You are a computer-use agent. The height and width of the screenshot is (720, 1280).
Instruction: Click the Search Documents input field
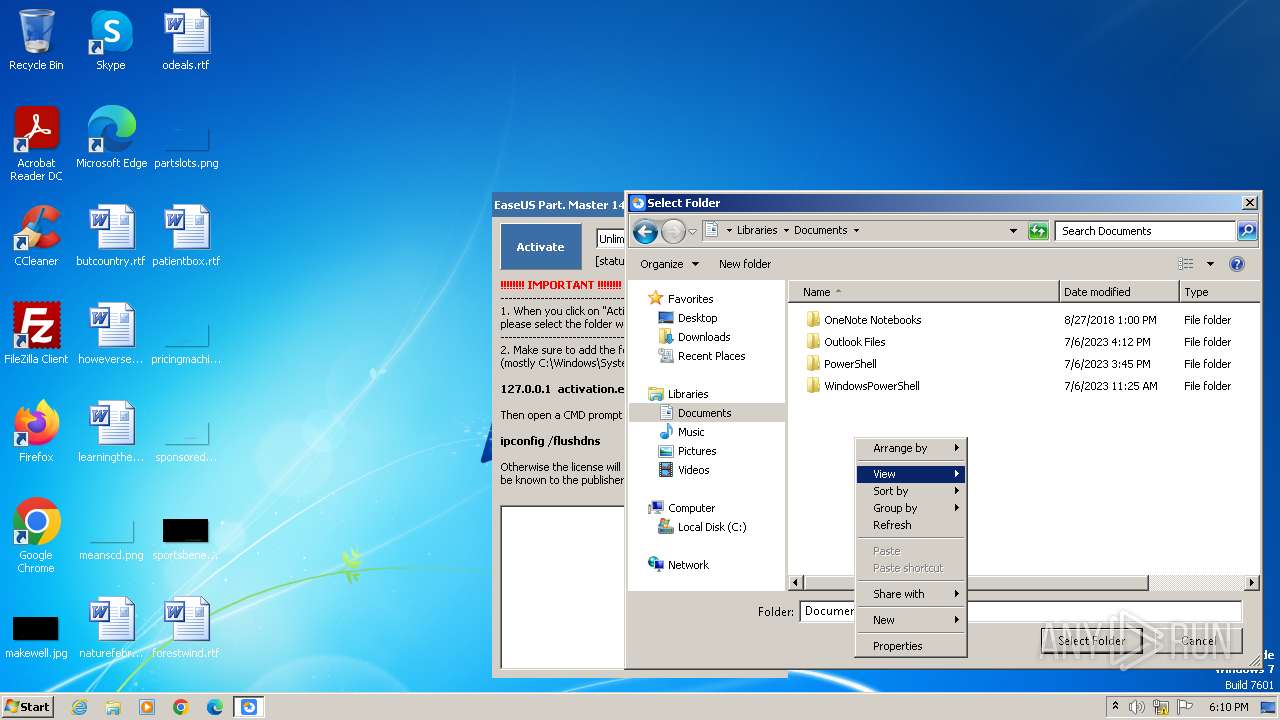pos(1145,231)
